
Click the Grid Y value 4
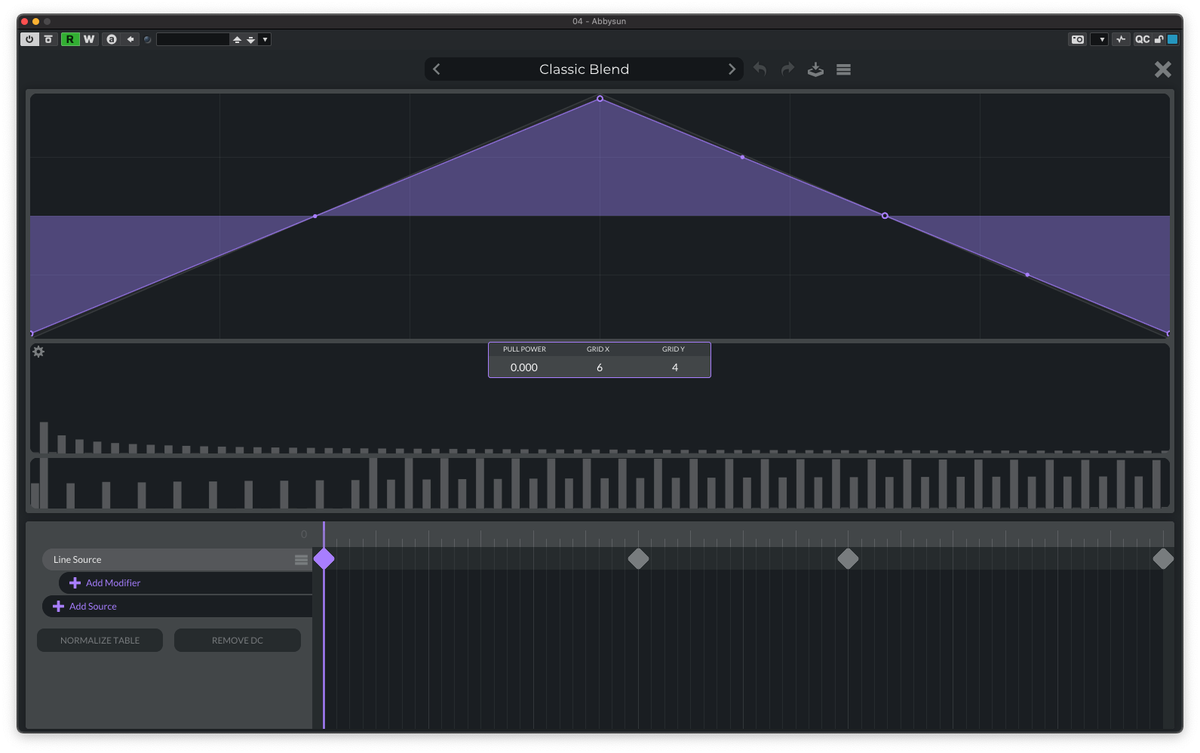[675, 367]
